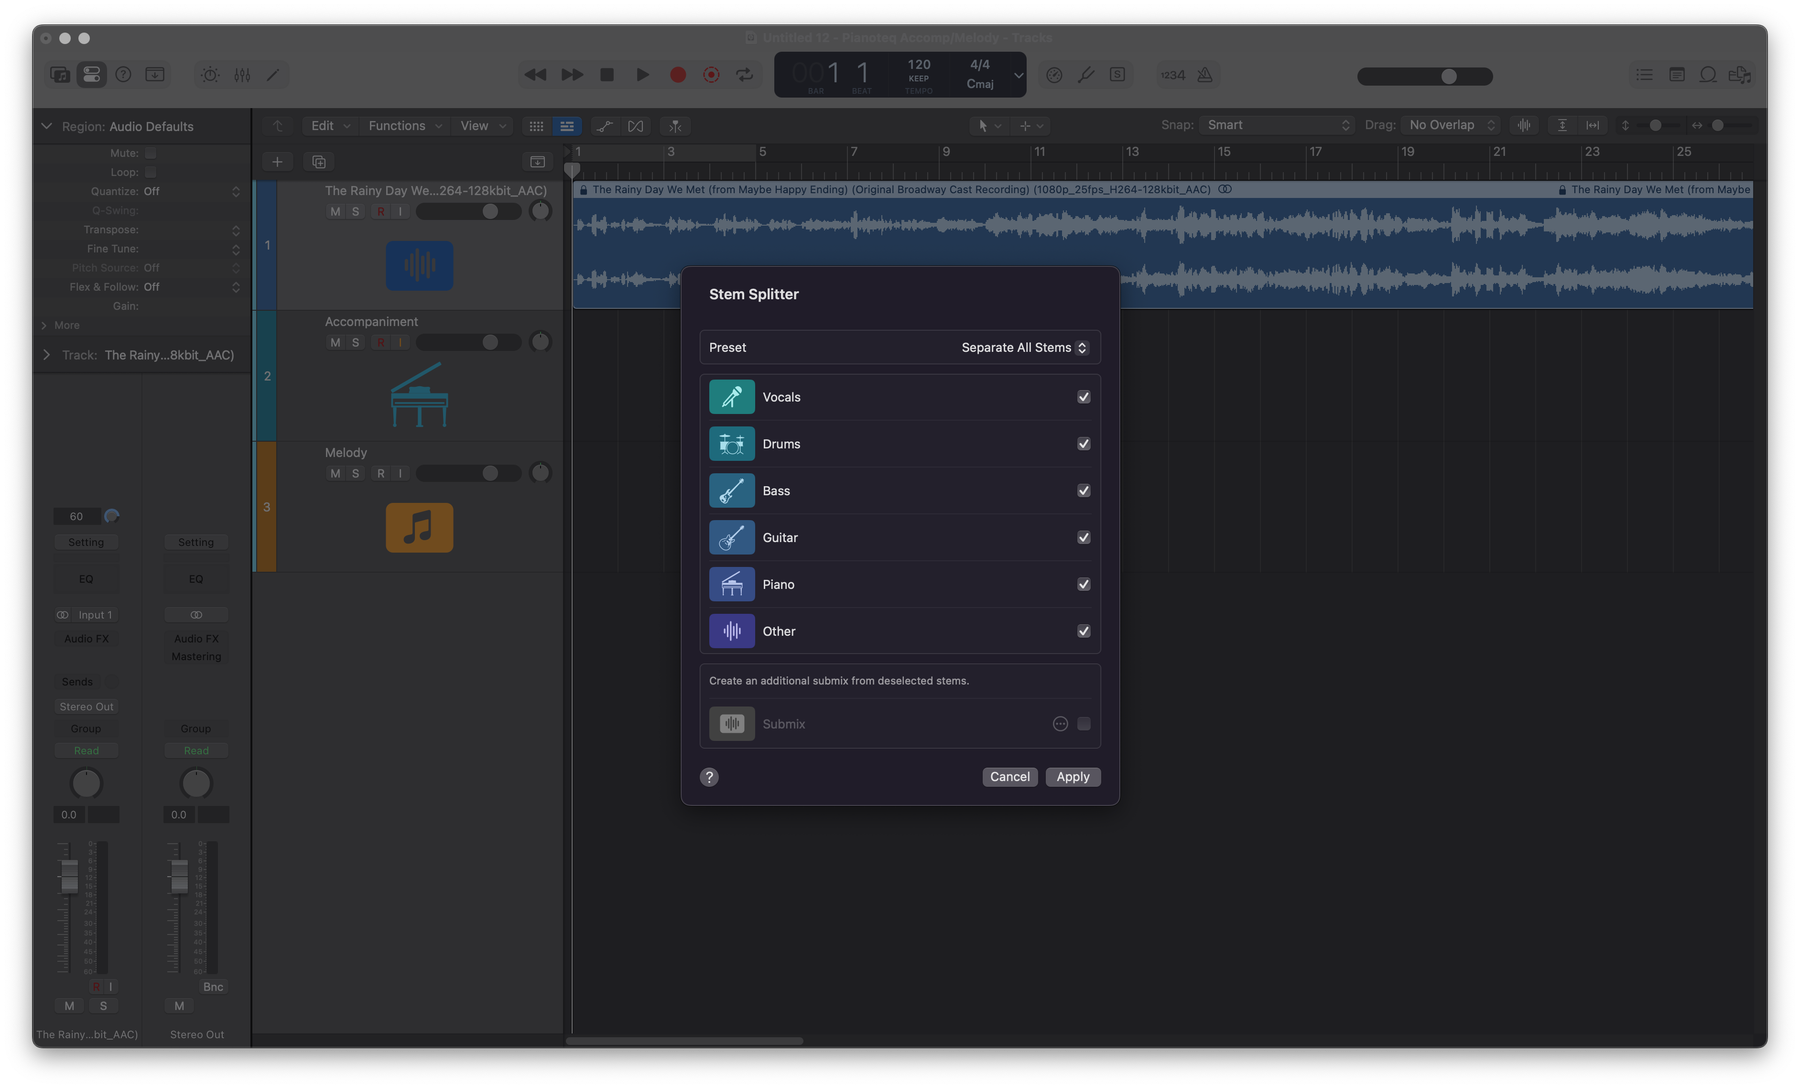Click the Piano stem icon in dialog
This screenshot has width=1800, height=1088.
(732, 584)
